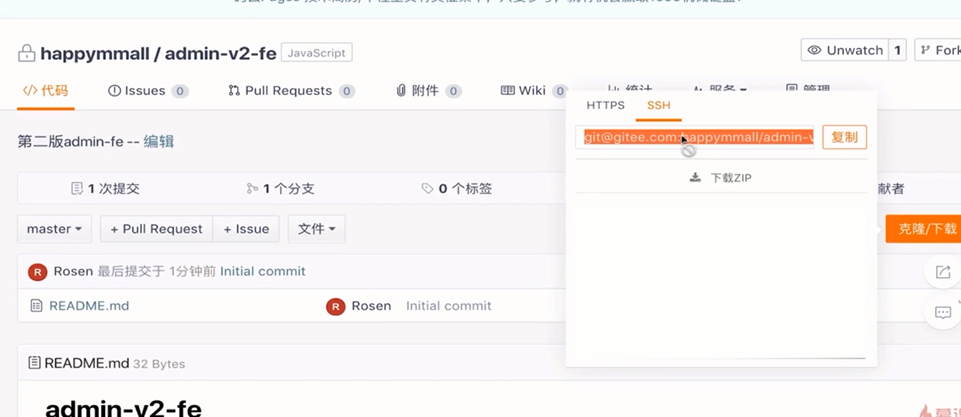Screen dimensions: 961x417
Task: Click the Fork button
Action: coord(938,50)
